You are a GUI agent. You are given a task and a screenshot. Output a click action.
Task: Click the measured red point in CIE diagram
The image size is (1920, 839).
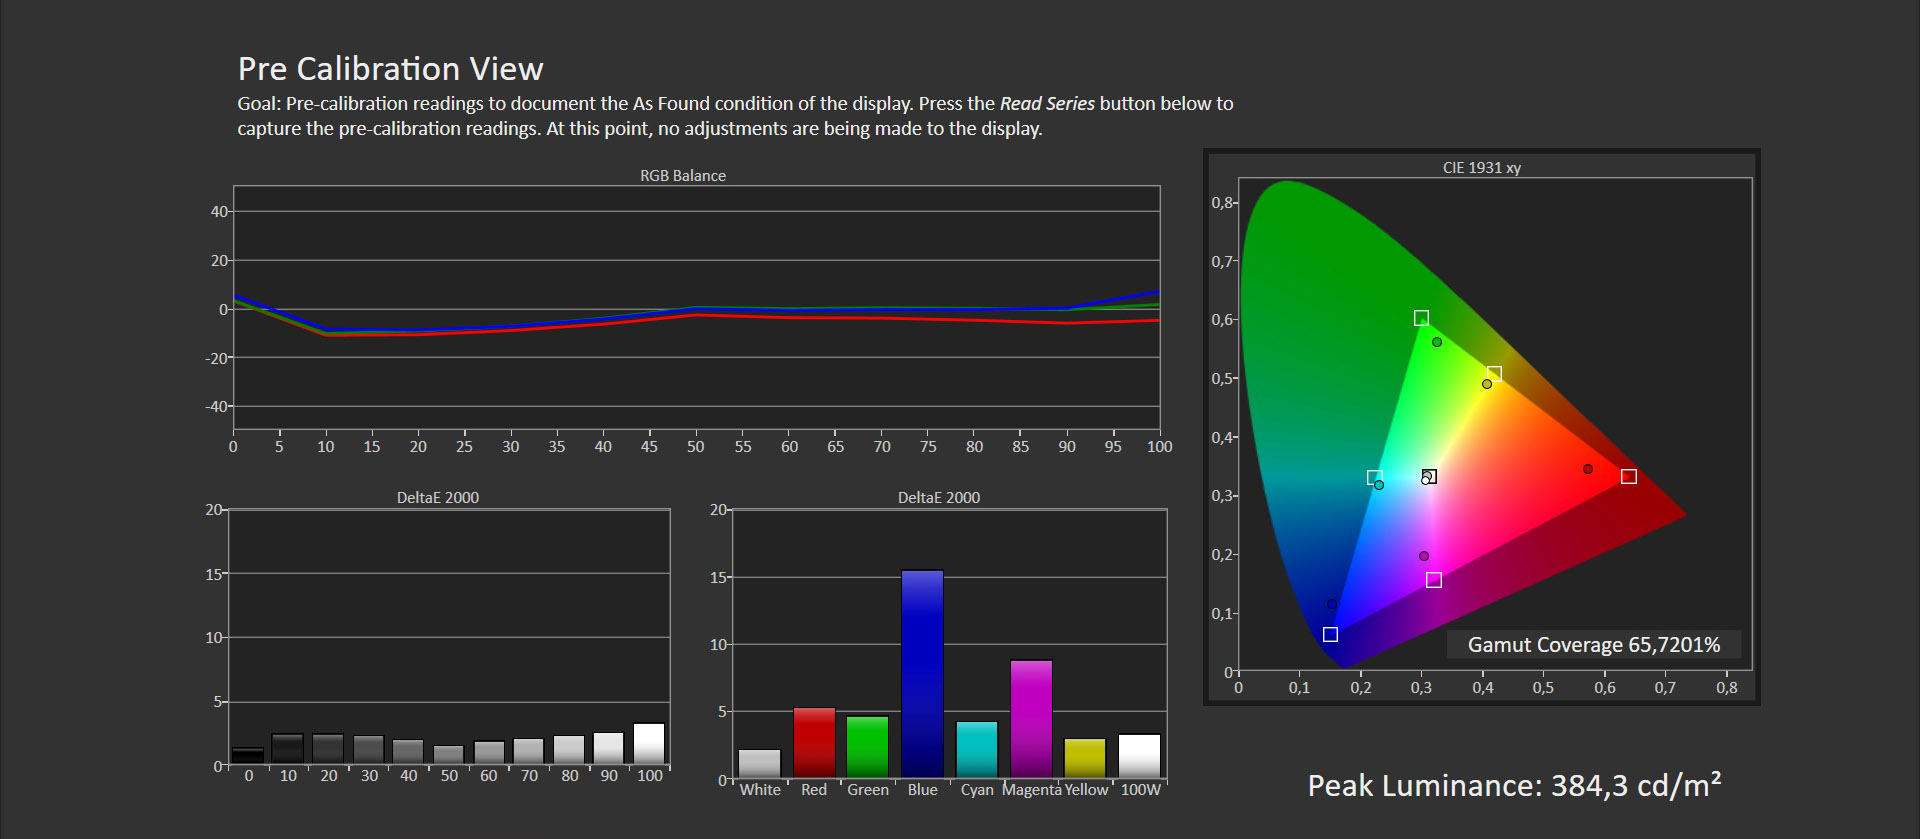(1588, 469)
